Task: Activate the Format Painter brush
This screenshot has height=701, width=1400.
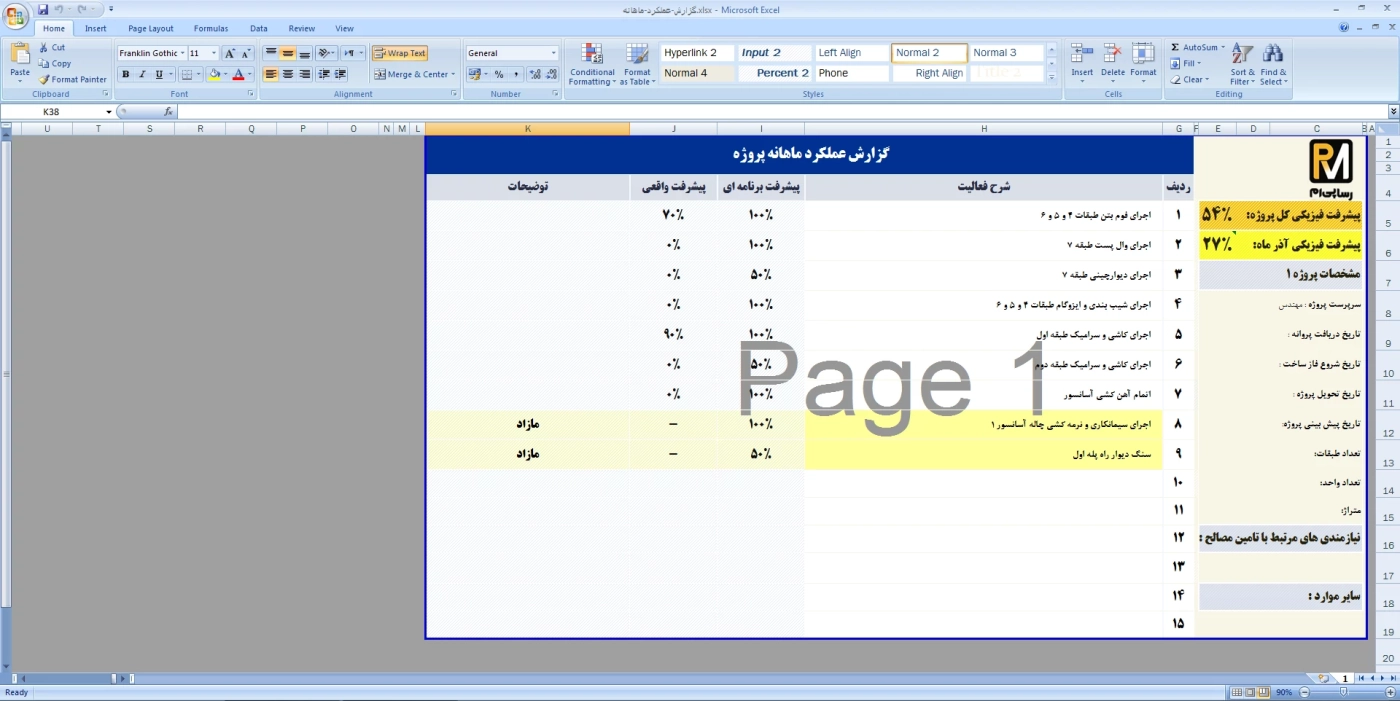Action: (x=73, y=79)
